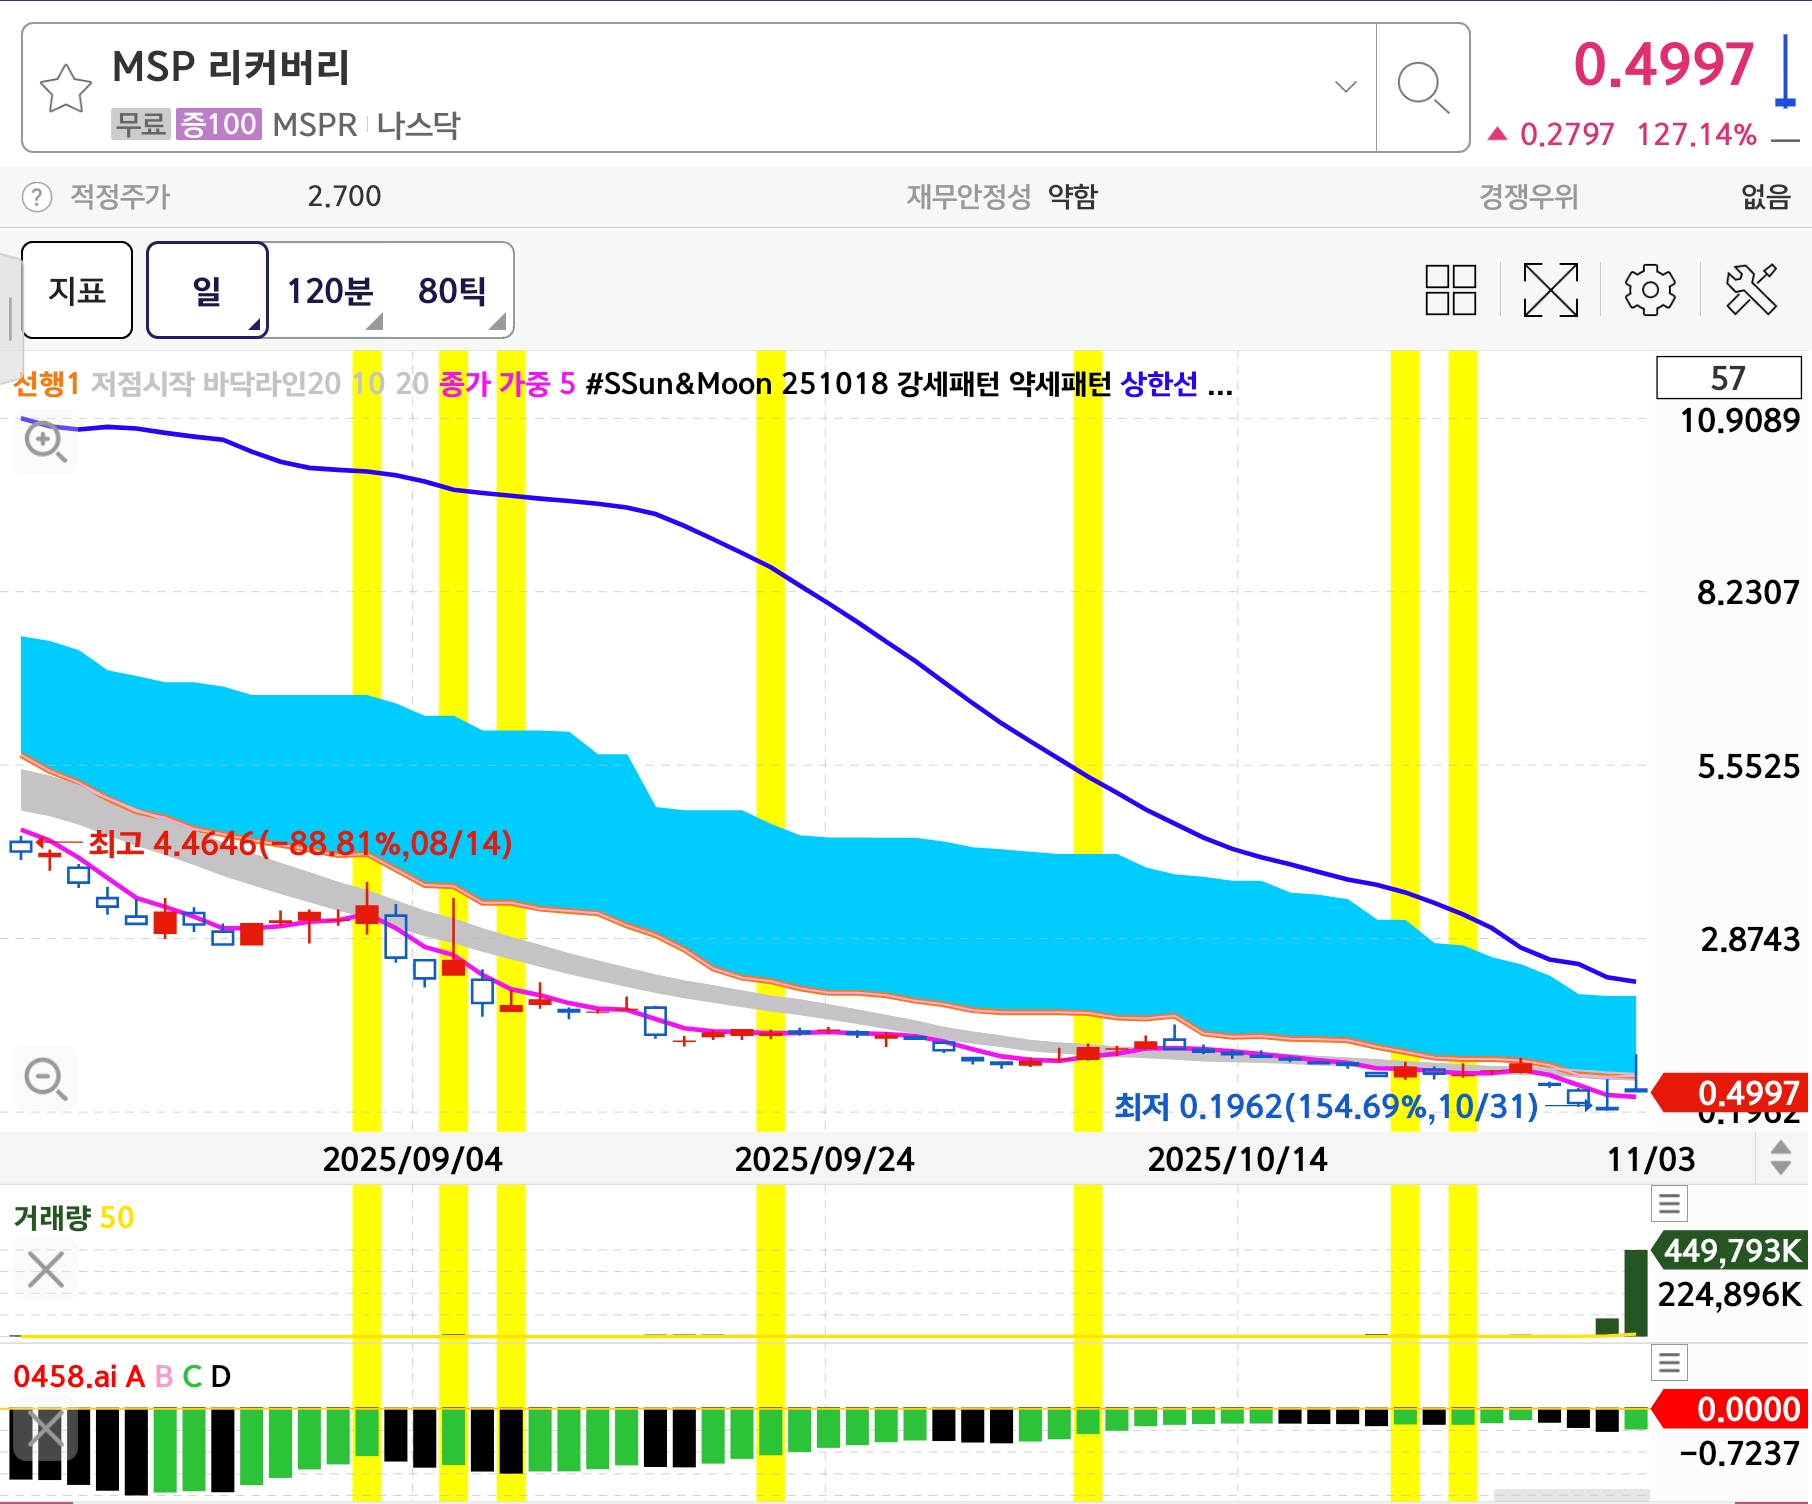Click the 증100 margin badge

pyautogui.click(x=218, y=124)
